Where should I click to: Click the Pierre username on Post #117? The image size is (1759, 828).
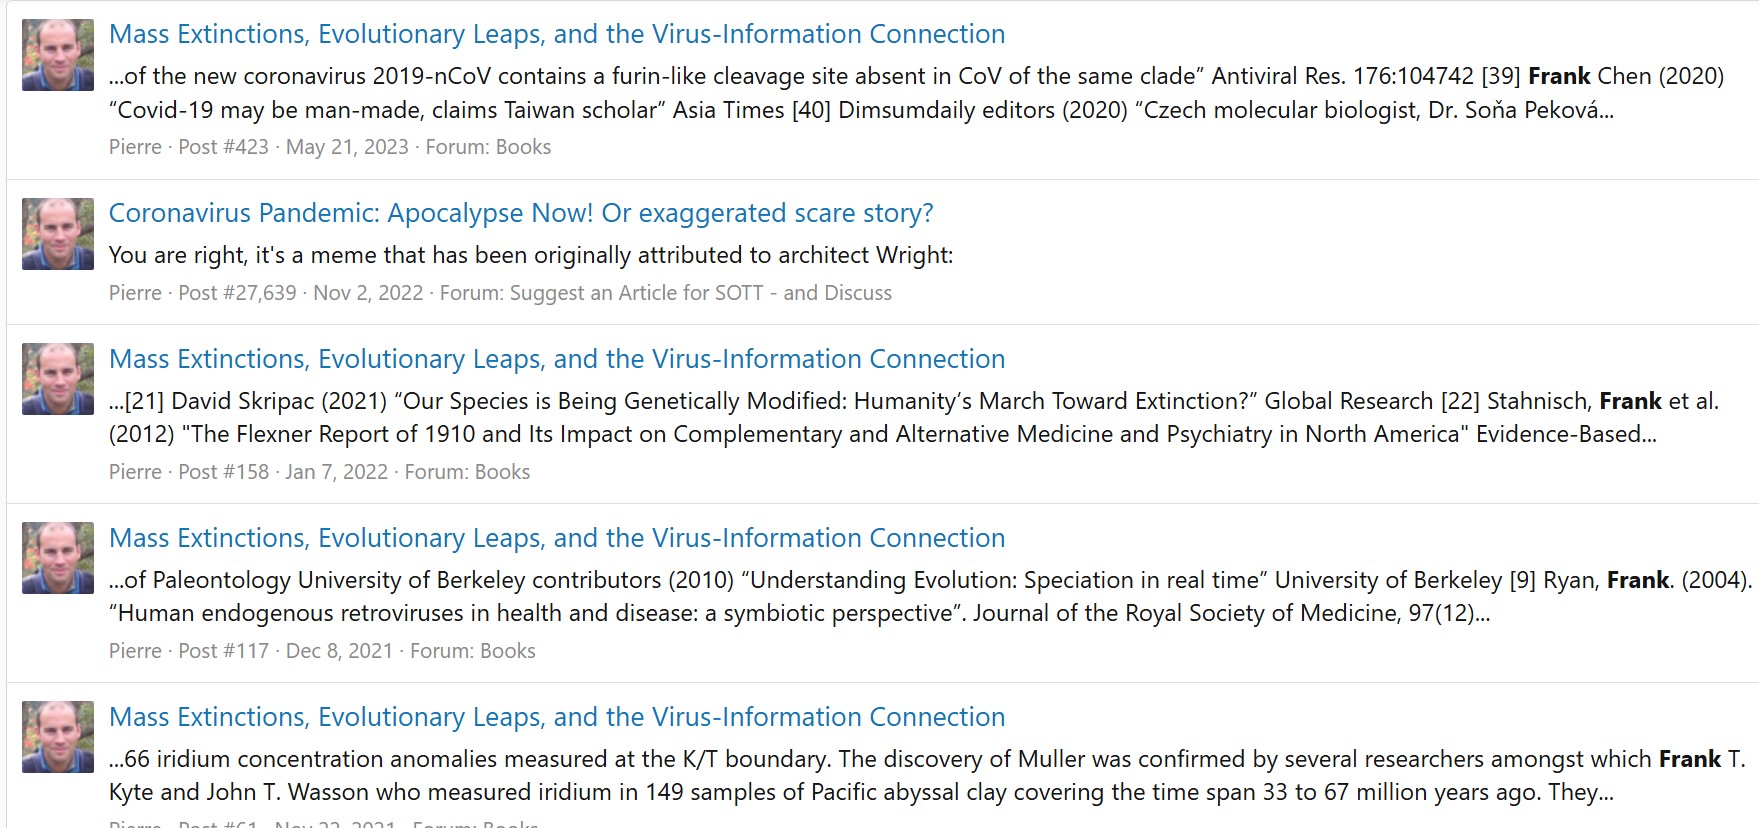135,651
